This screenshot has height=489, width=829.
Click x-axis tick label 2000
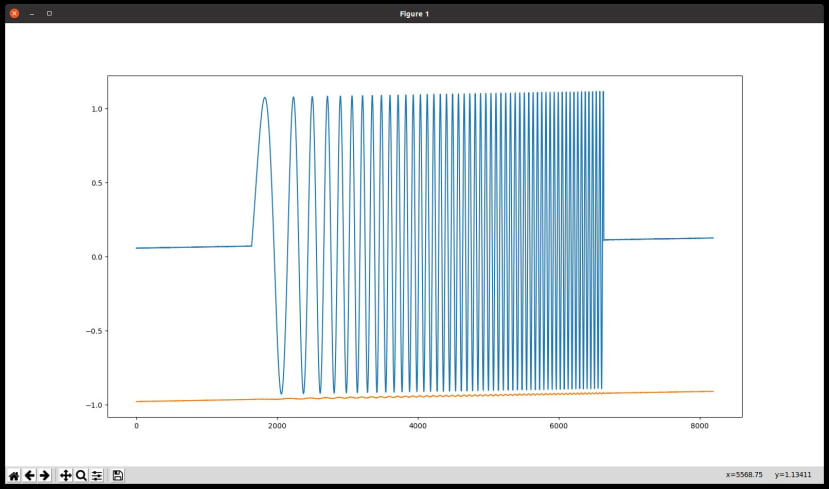click(x=277, y=426)
